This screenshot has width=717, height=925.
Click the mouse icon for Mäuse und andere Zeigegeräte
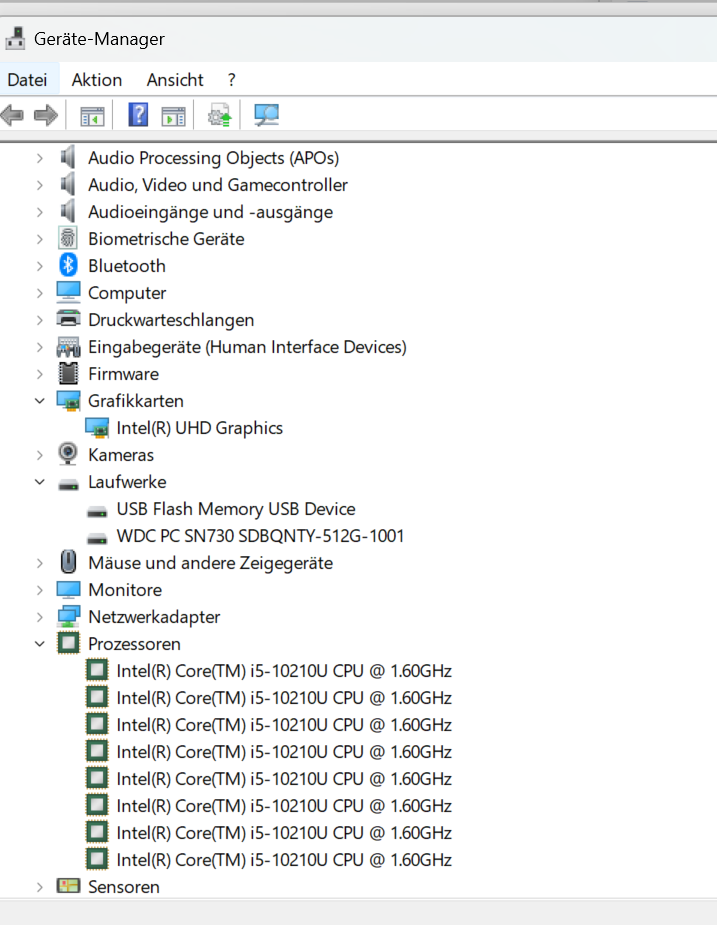click(68, 562)
